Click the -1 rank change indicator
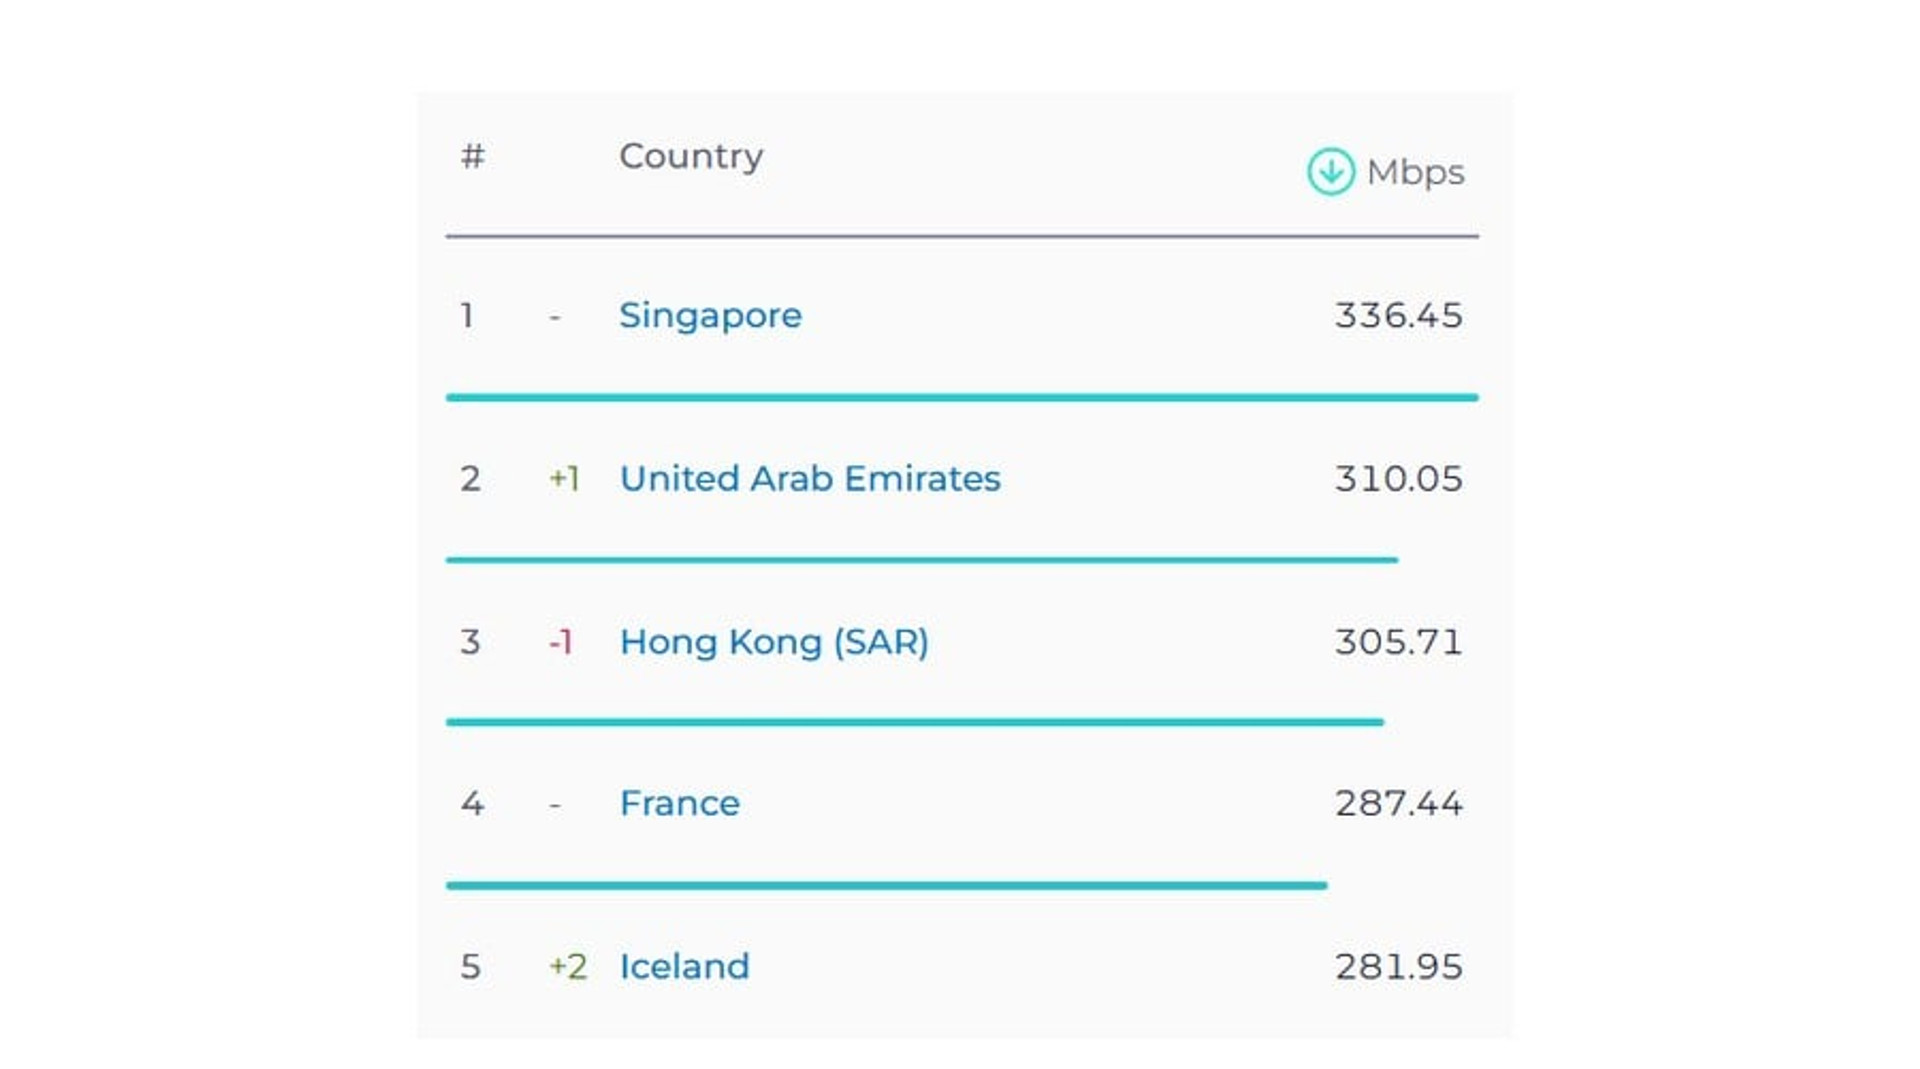Viewport: 1920px width, 1069px height. (x=561, y=642)
